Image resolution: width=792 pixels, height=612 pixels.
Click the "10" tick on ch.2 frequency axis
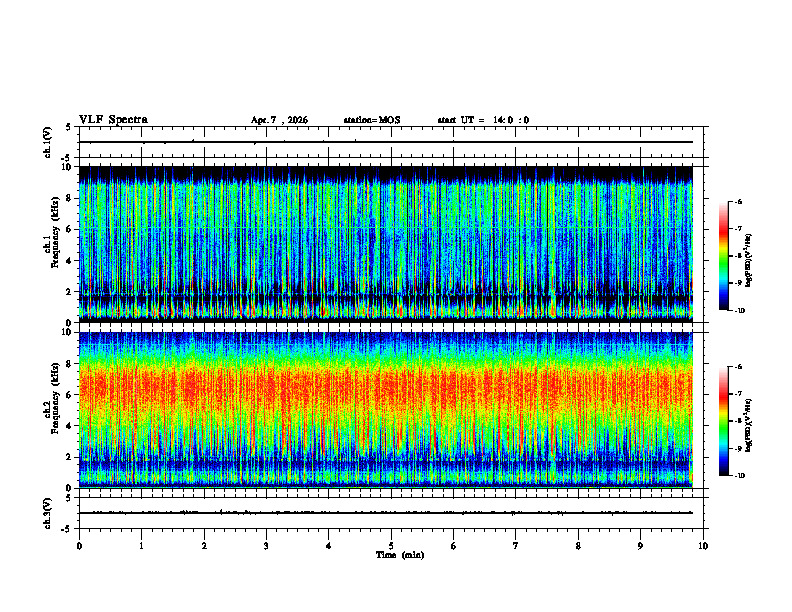(x=67, y=332)
